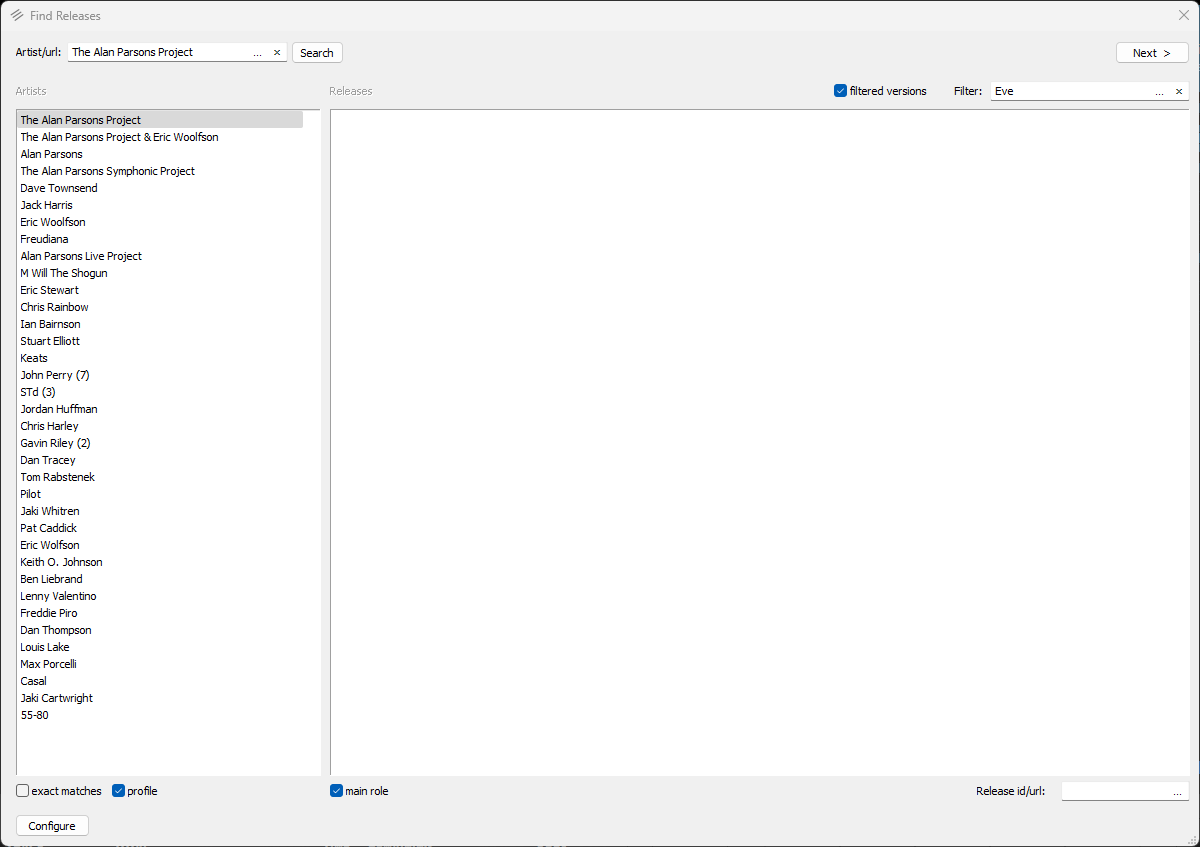Select Ben Liebrand in Artists list
This screenshot has height=847, width=1200.
click(160, 579)
